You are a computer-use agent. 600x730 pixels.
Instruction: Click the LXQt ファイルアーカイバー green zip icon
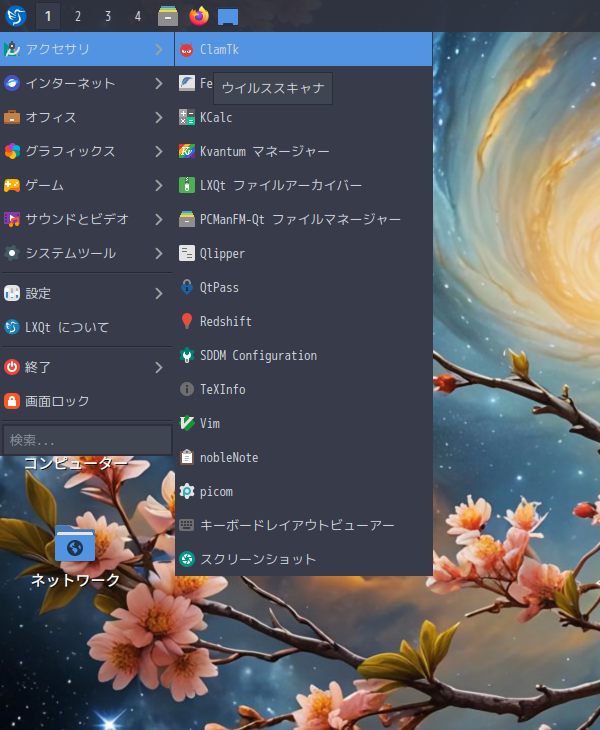[187, 185]
